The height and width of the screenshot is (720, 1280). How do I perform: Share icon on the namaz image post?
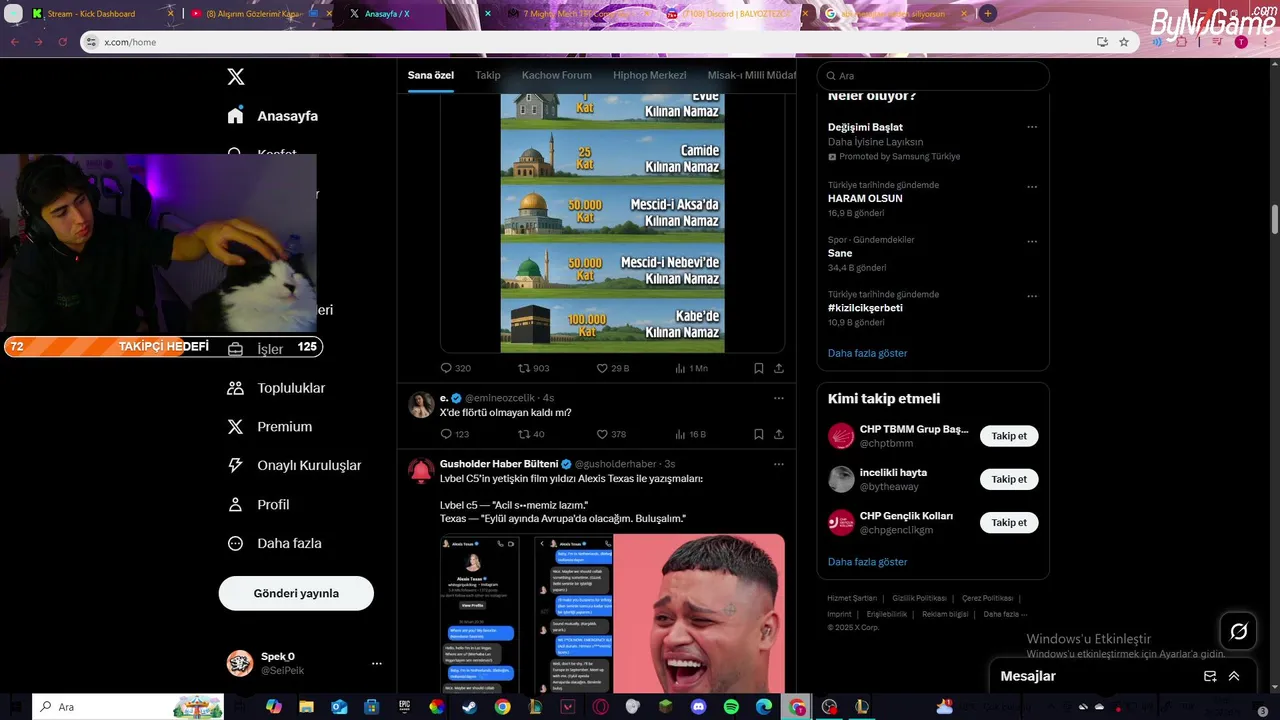click(x=779, y=368)
